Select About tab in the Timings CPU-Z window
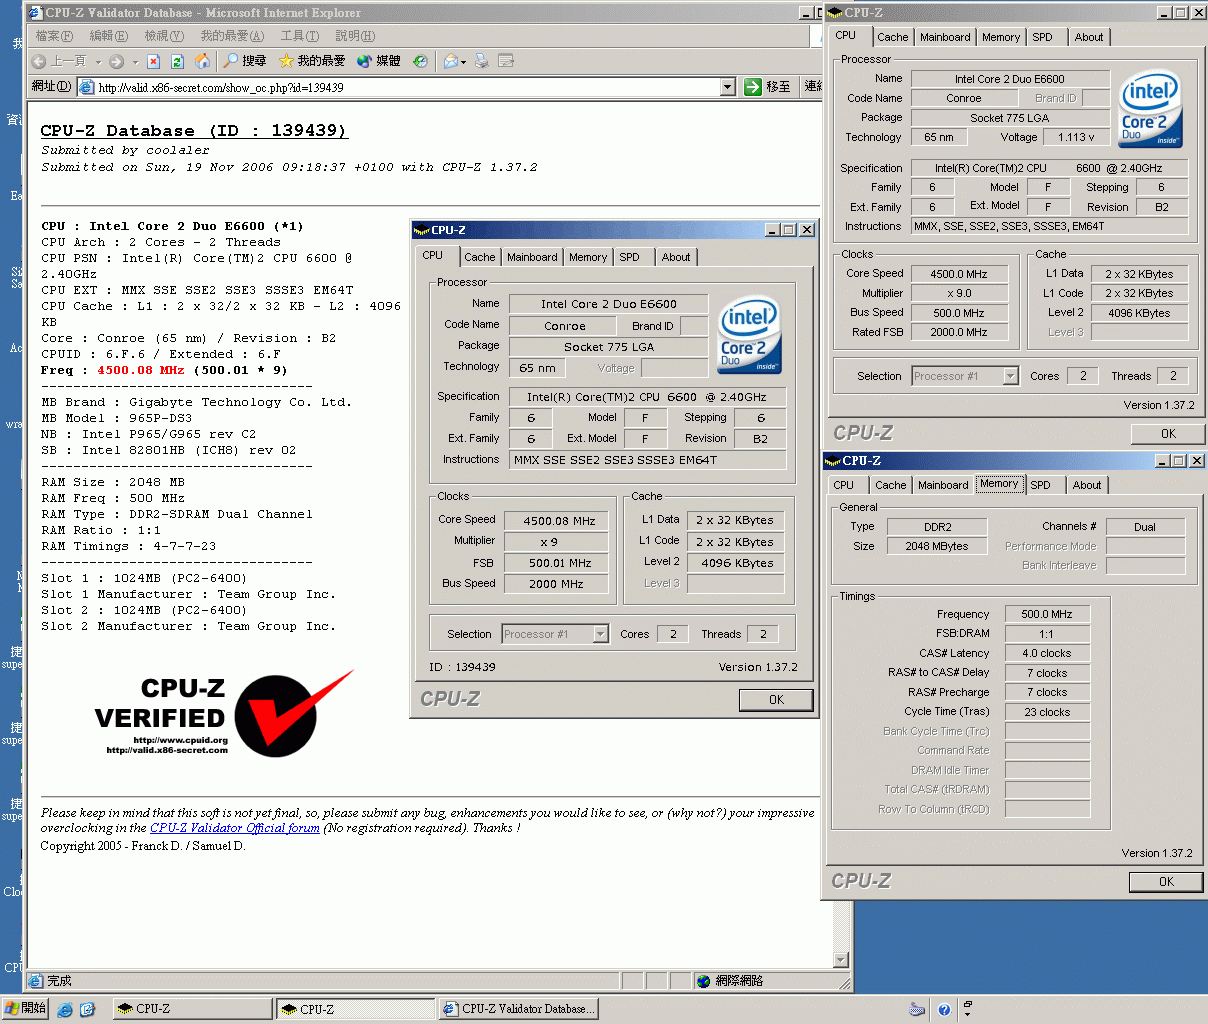This screenshot has height=1024, width=1208. click(x=1087, y=485)
